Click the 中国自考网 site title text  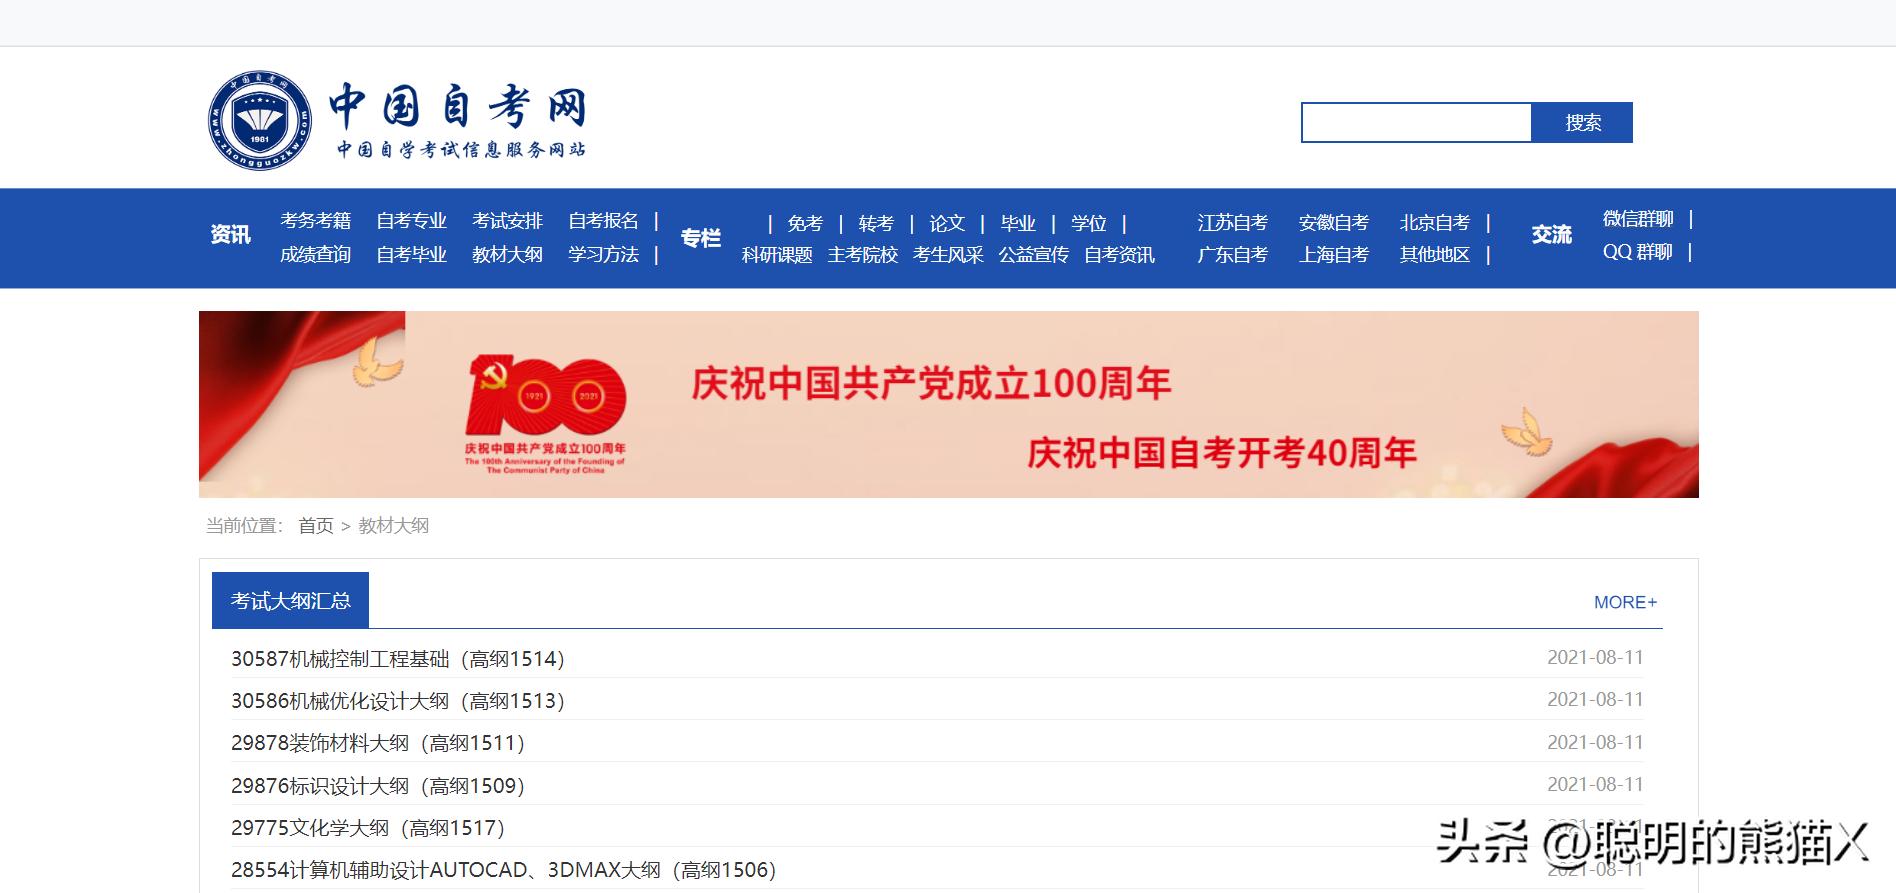[458, 106]
